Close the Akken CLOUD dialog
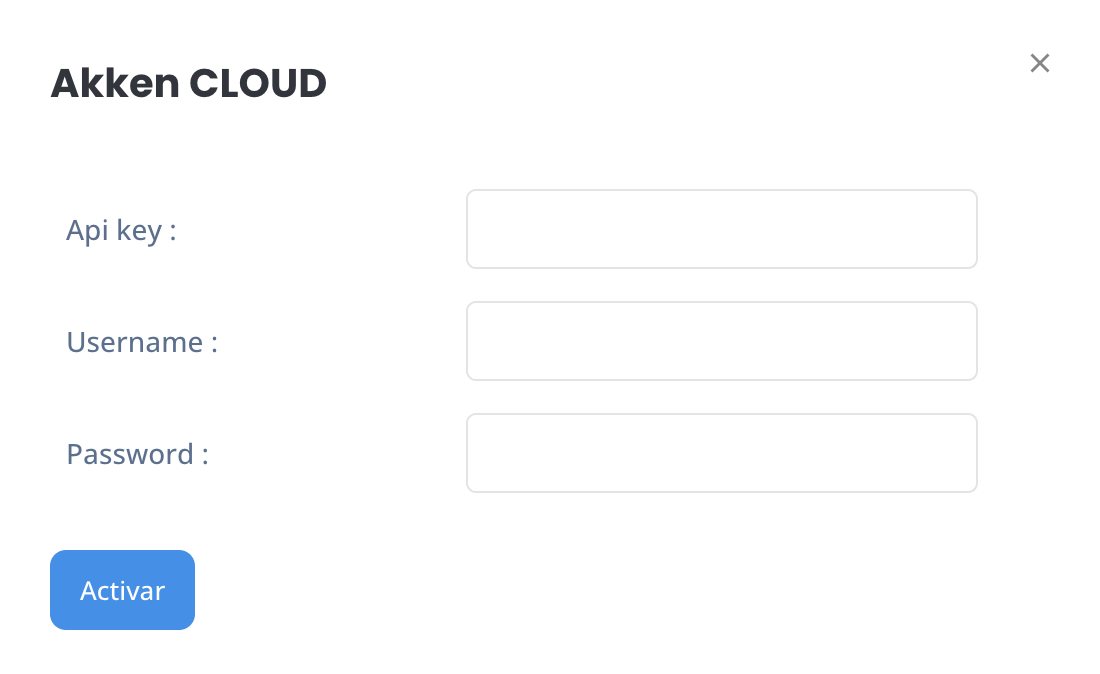1100x674 pixels. (1040, 63)
